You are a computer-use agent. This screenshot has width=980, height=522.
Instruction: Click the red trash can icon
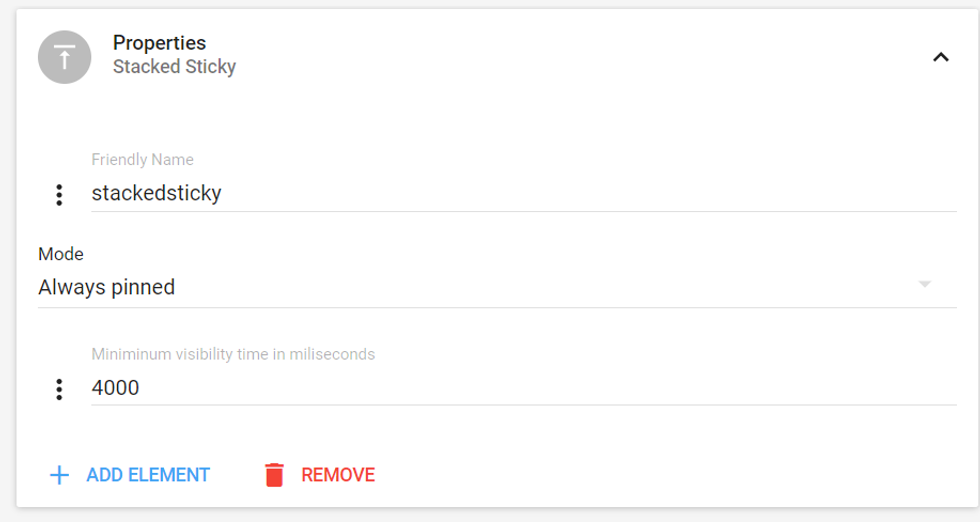click(274, 475)
